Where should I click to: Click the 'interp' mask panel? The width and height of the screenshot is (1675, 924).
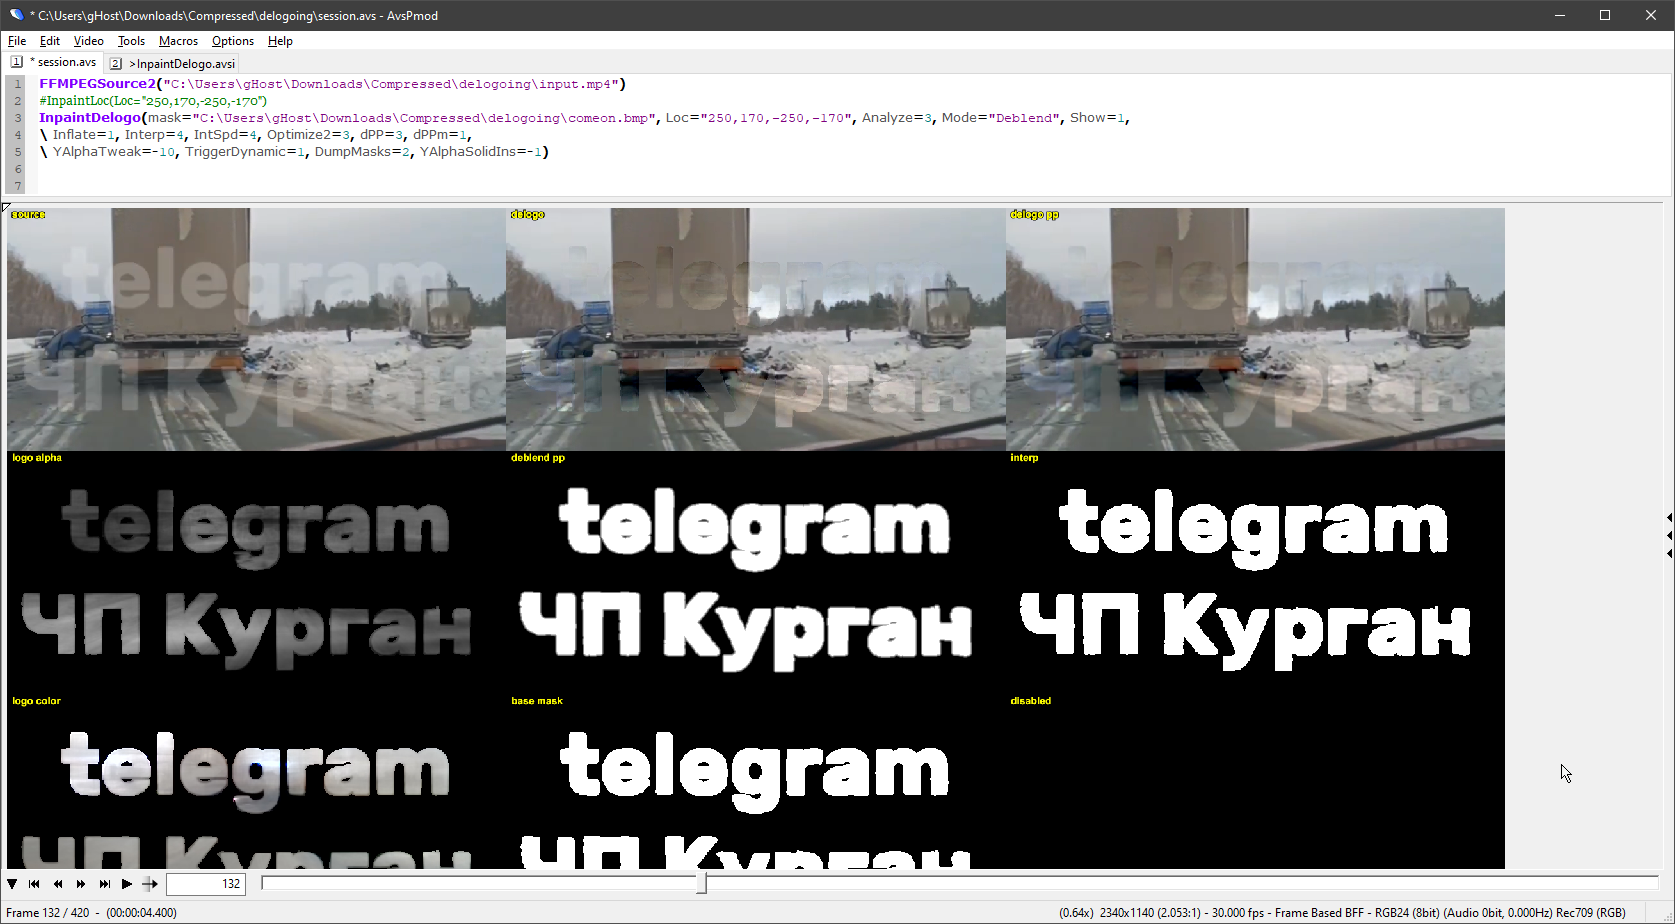(x=1255, y=573)
